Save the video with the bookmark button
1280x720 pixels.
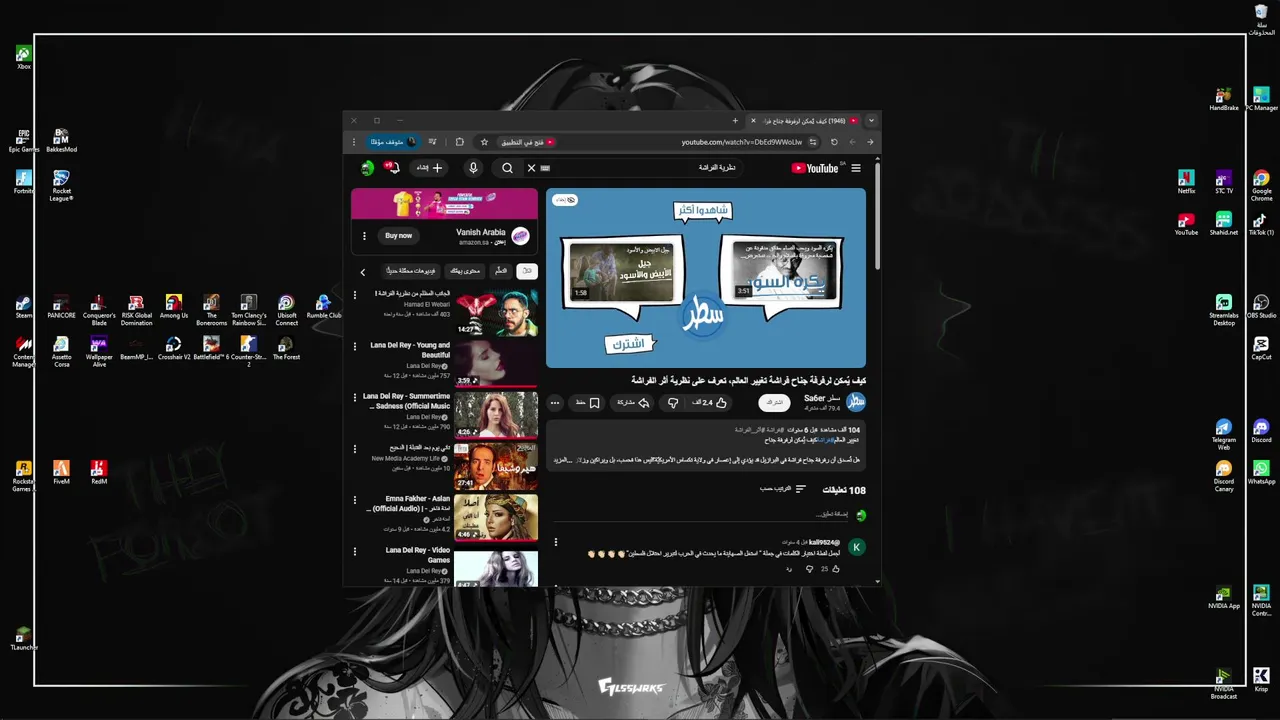(587, 403)
